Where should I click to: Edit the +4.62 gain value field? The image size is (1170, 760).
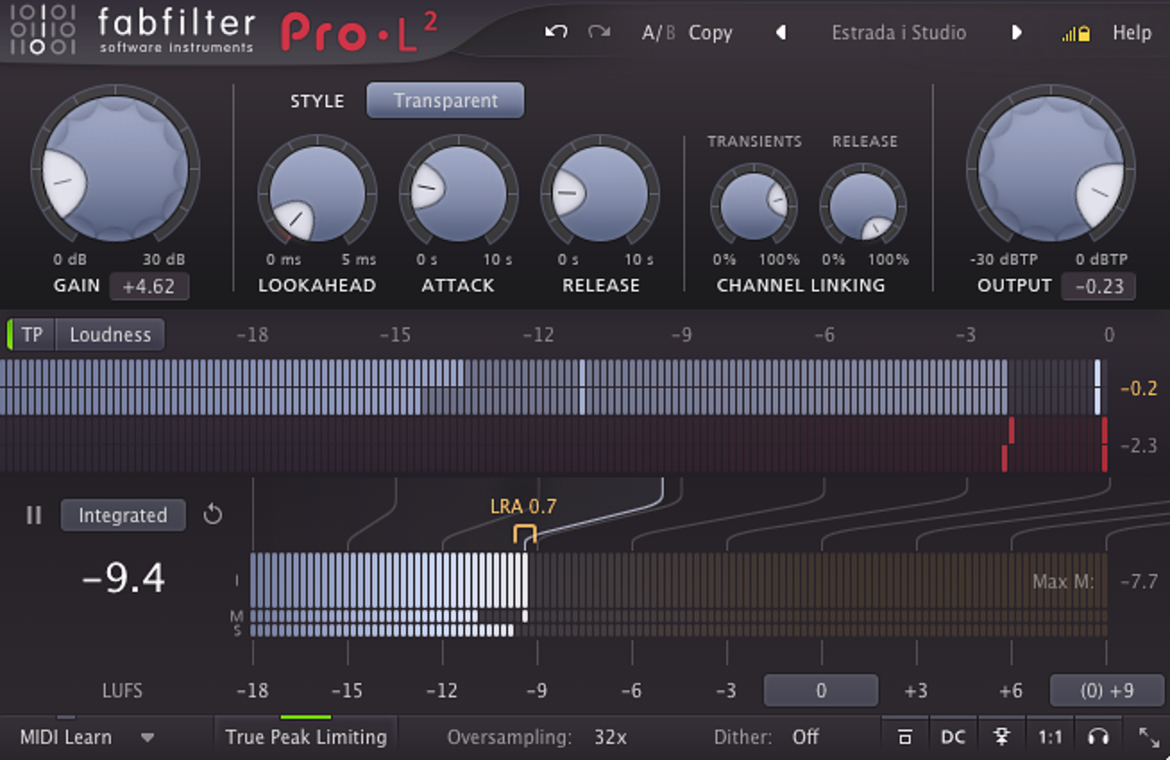click(x=148, y=286)
